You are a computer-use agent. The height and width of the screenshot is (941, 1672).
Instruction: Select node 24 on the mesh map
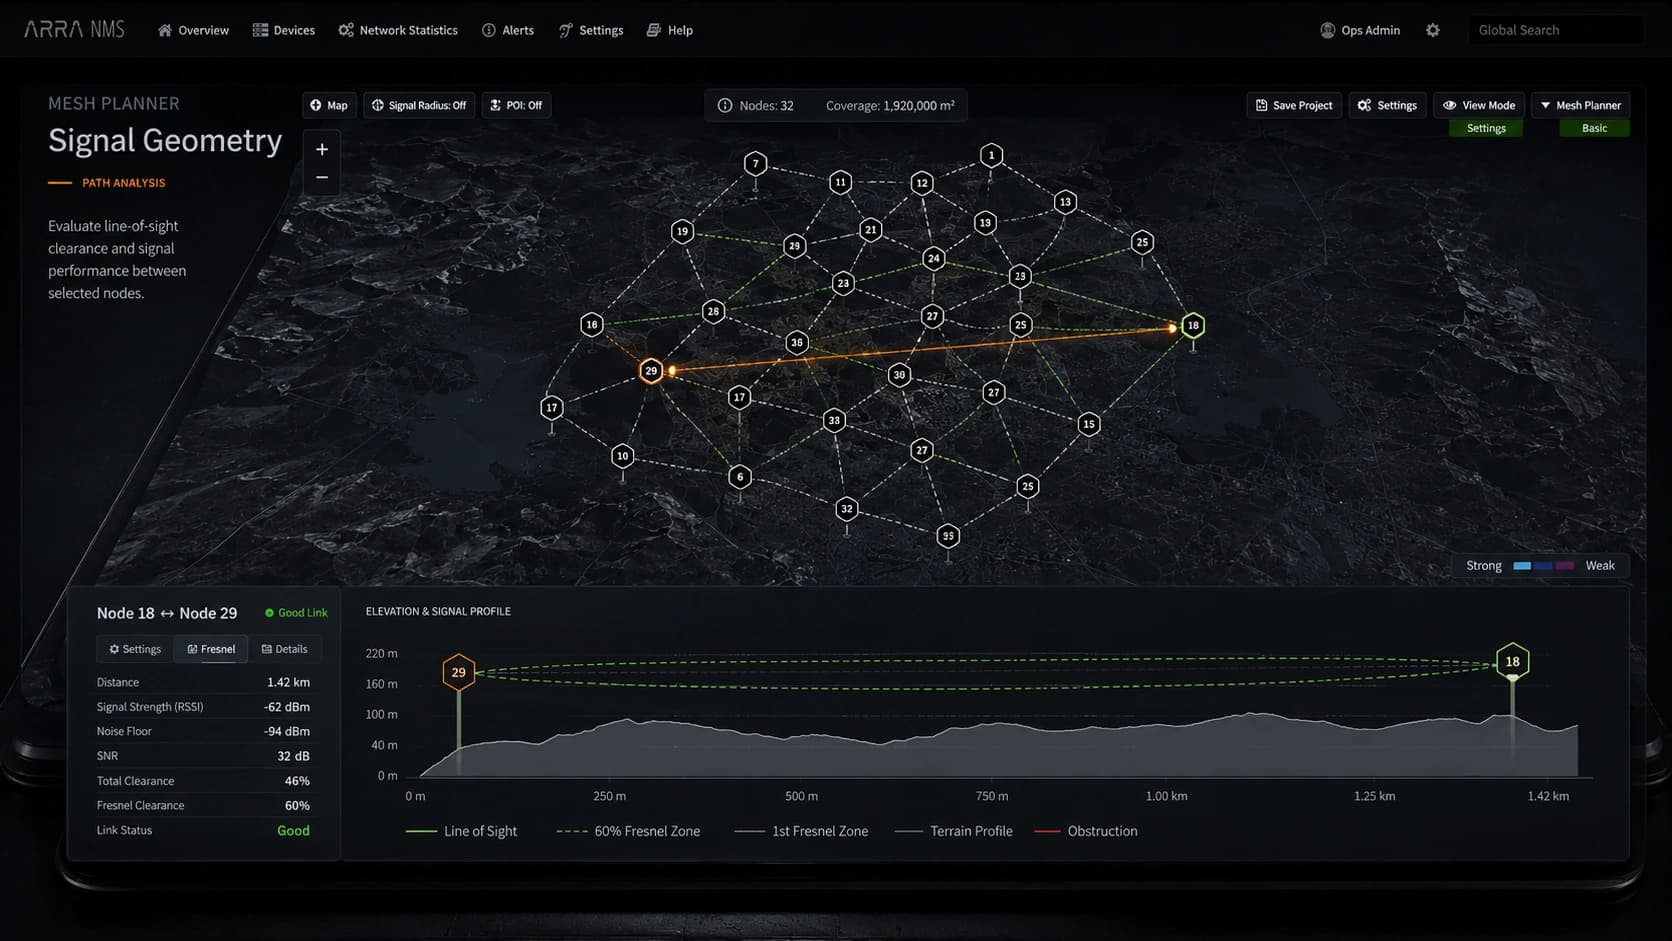(933, 258)
